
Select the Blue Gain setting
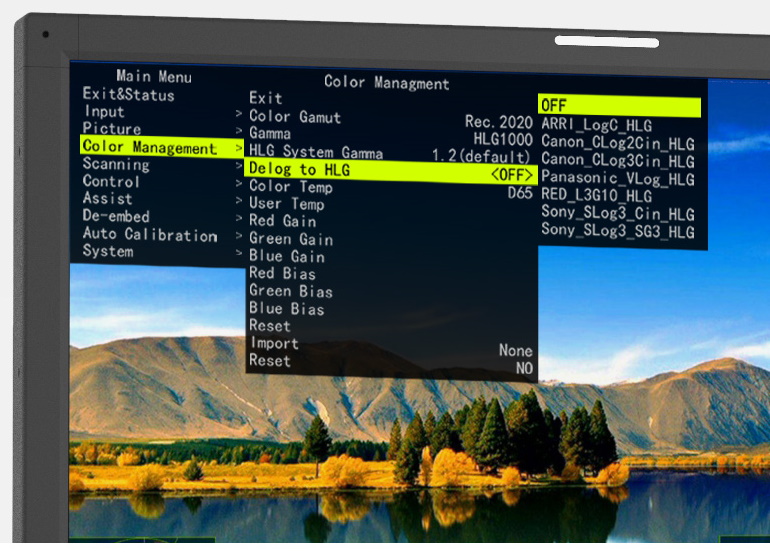[287, 256]
